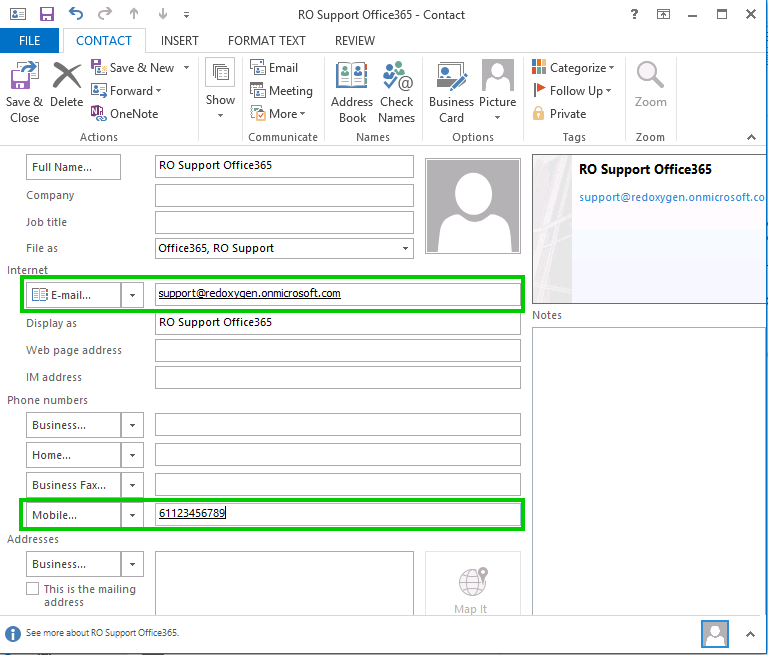Click the Business... phone button

[x=73, y=425]
